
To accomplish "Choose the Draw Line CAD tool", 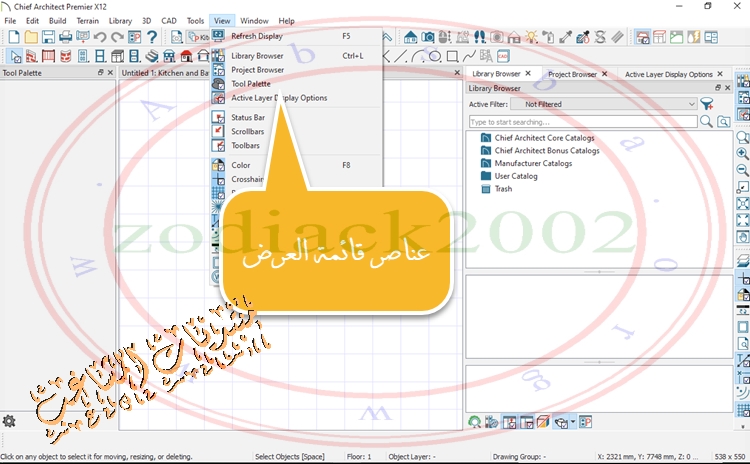I will (x=401, y=56).
